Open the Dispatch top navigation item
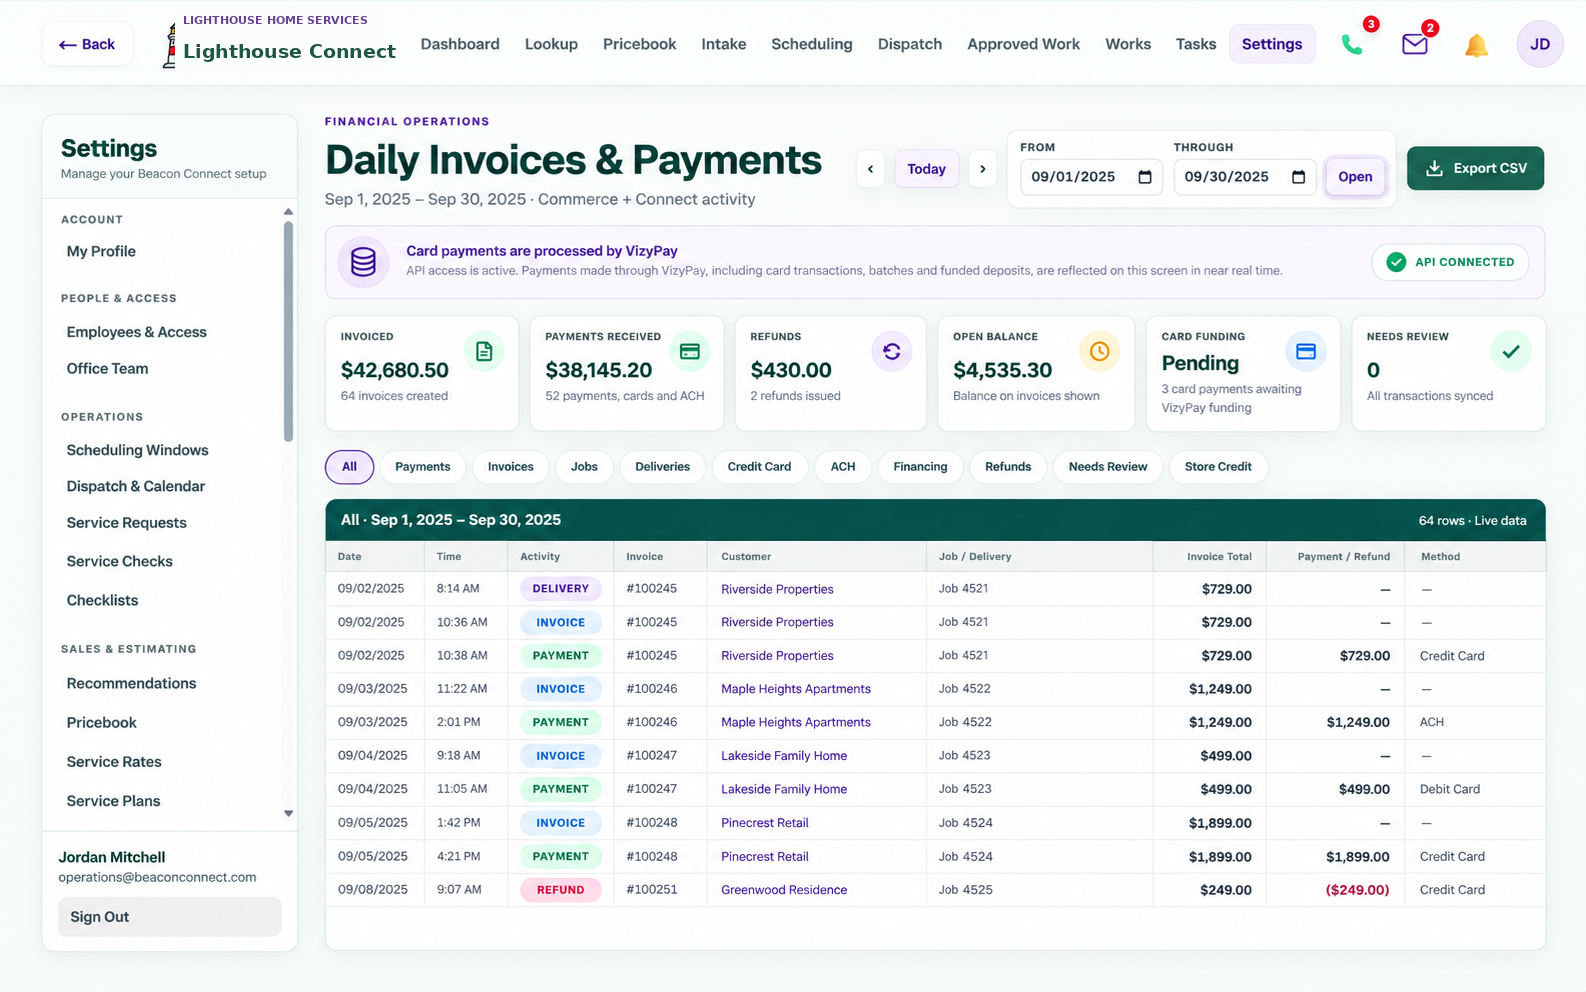1586x992 pixels. 909,44
